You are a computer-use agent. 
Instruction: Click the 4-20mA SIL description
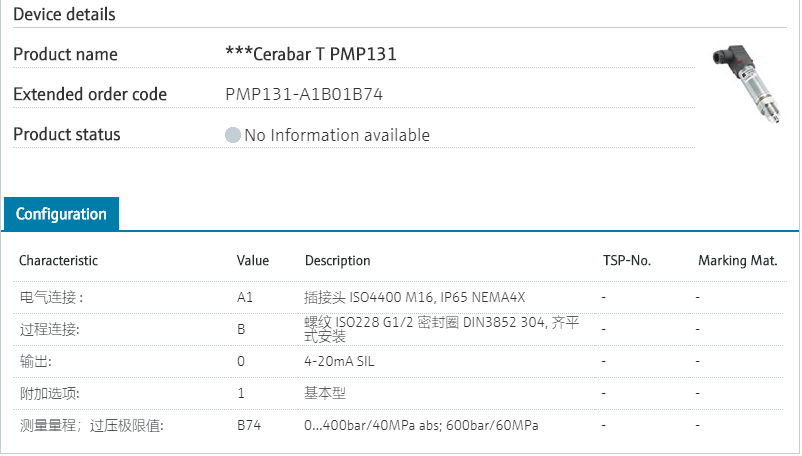click(345, 361)
